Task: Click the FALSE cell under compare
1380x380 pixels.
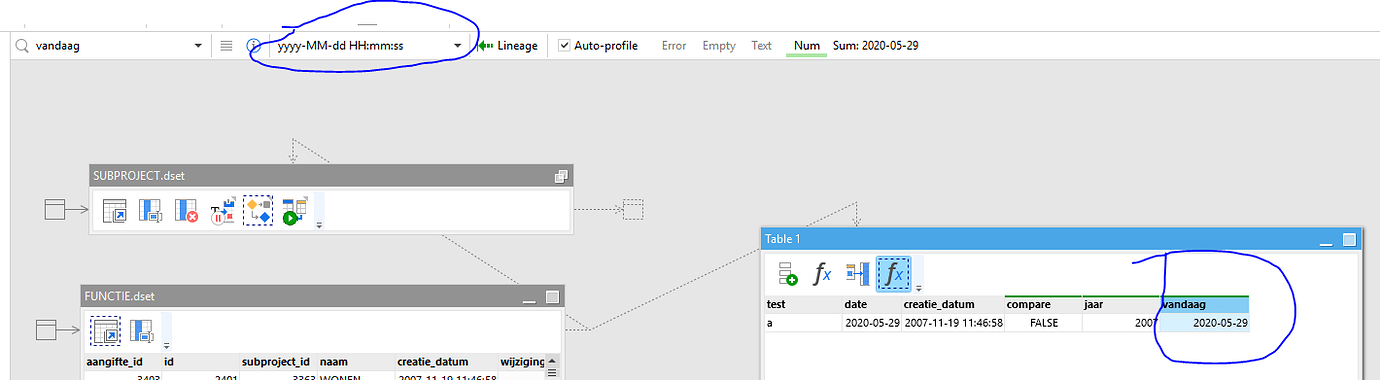Action: point(1043,323)
